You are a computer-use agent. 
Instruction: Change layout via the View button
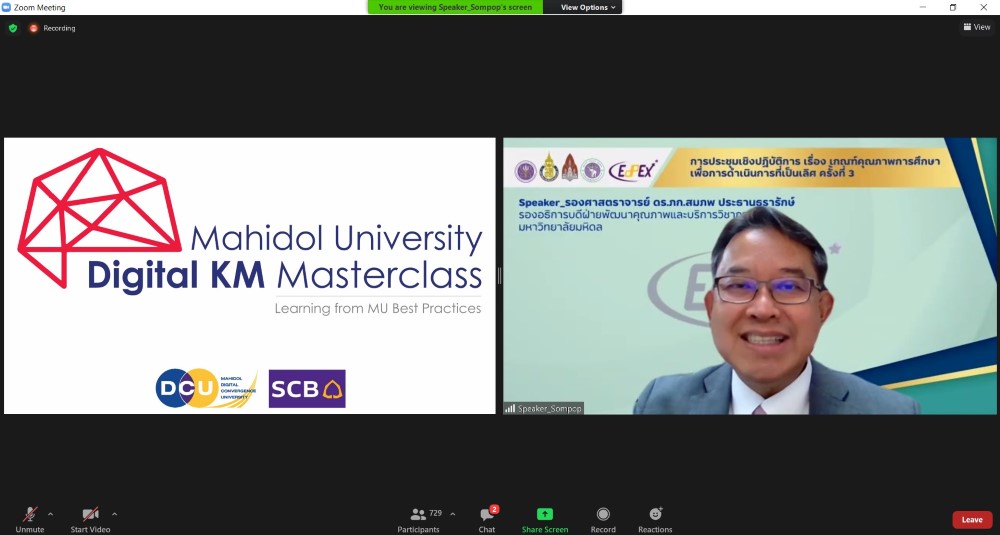coord(976,27)
